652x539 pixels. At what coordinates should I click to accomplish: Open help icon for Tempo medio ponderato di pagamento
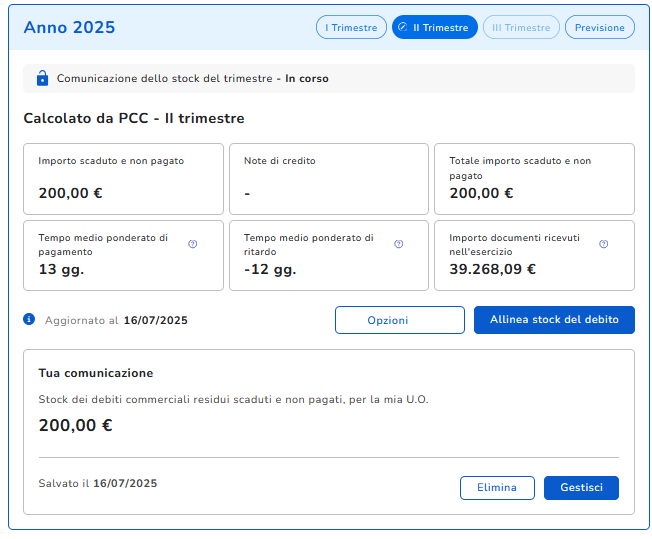click(x=193, y=244)
